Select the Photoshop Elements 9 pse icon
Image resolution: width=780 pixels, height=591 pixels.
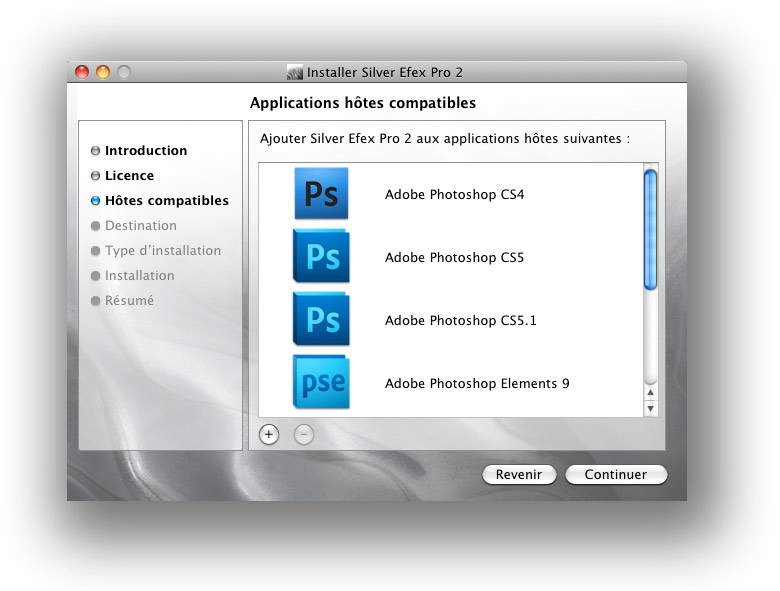pyautogui.click(x=321, y=382)
